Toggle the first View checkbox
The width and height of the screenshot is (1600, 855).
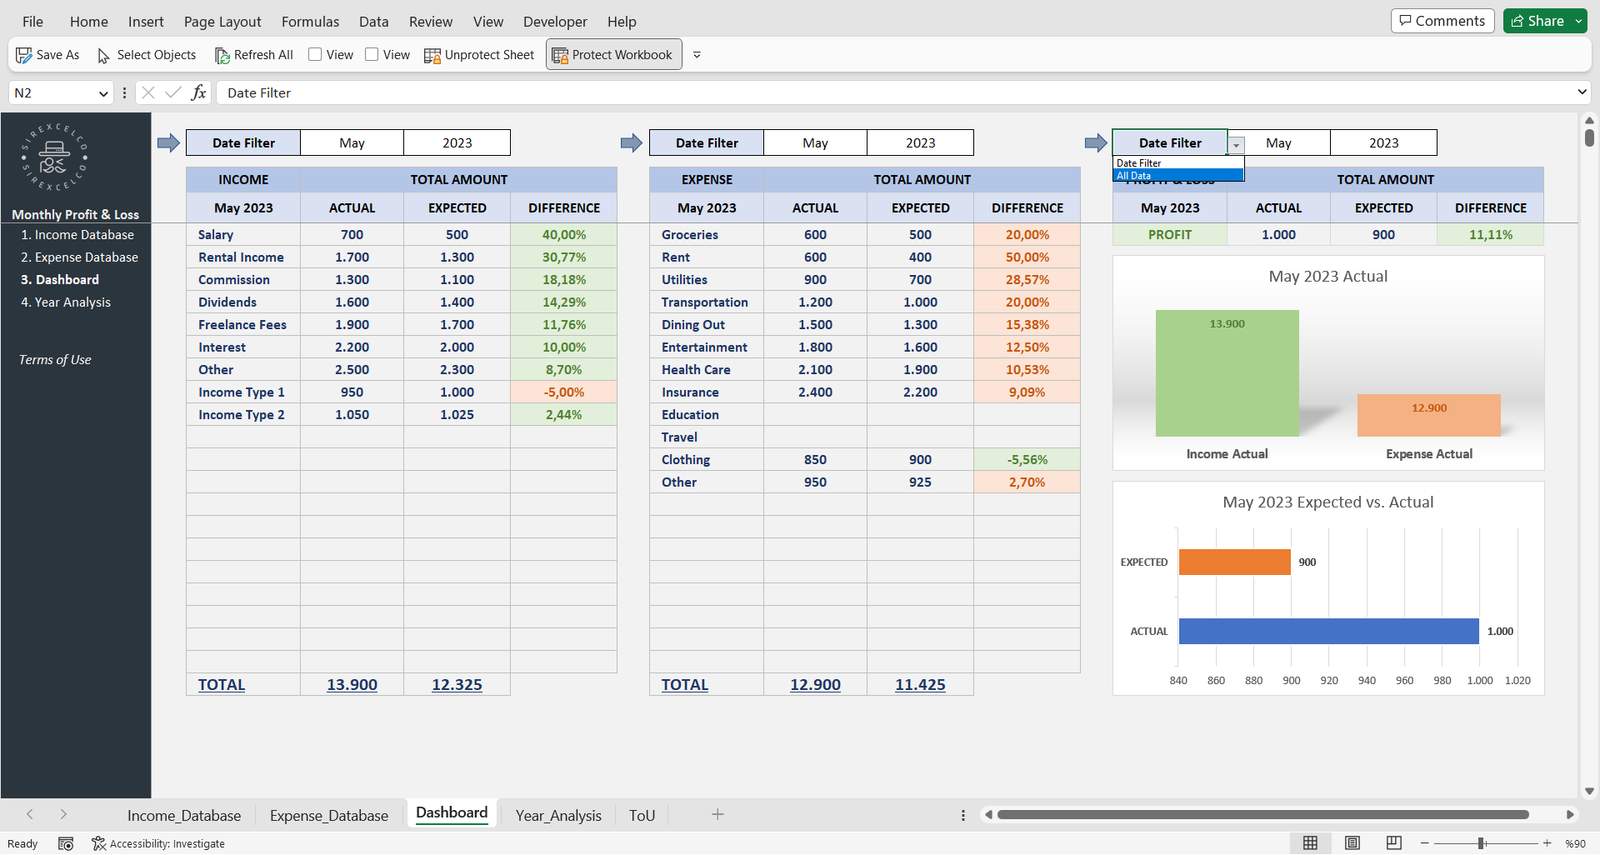(315, 55)
